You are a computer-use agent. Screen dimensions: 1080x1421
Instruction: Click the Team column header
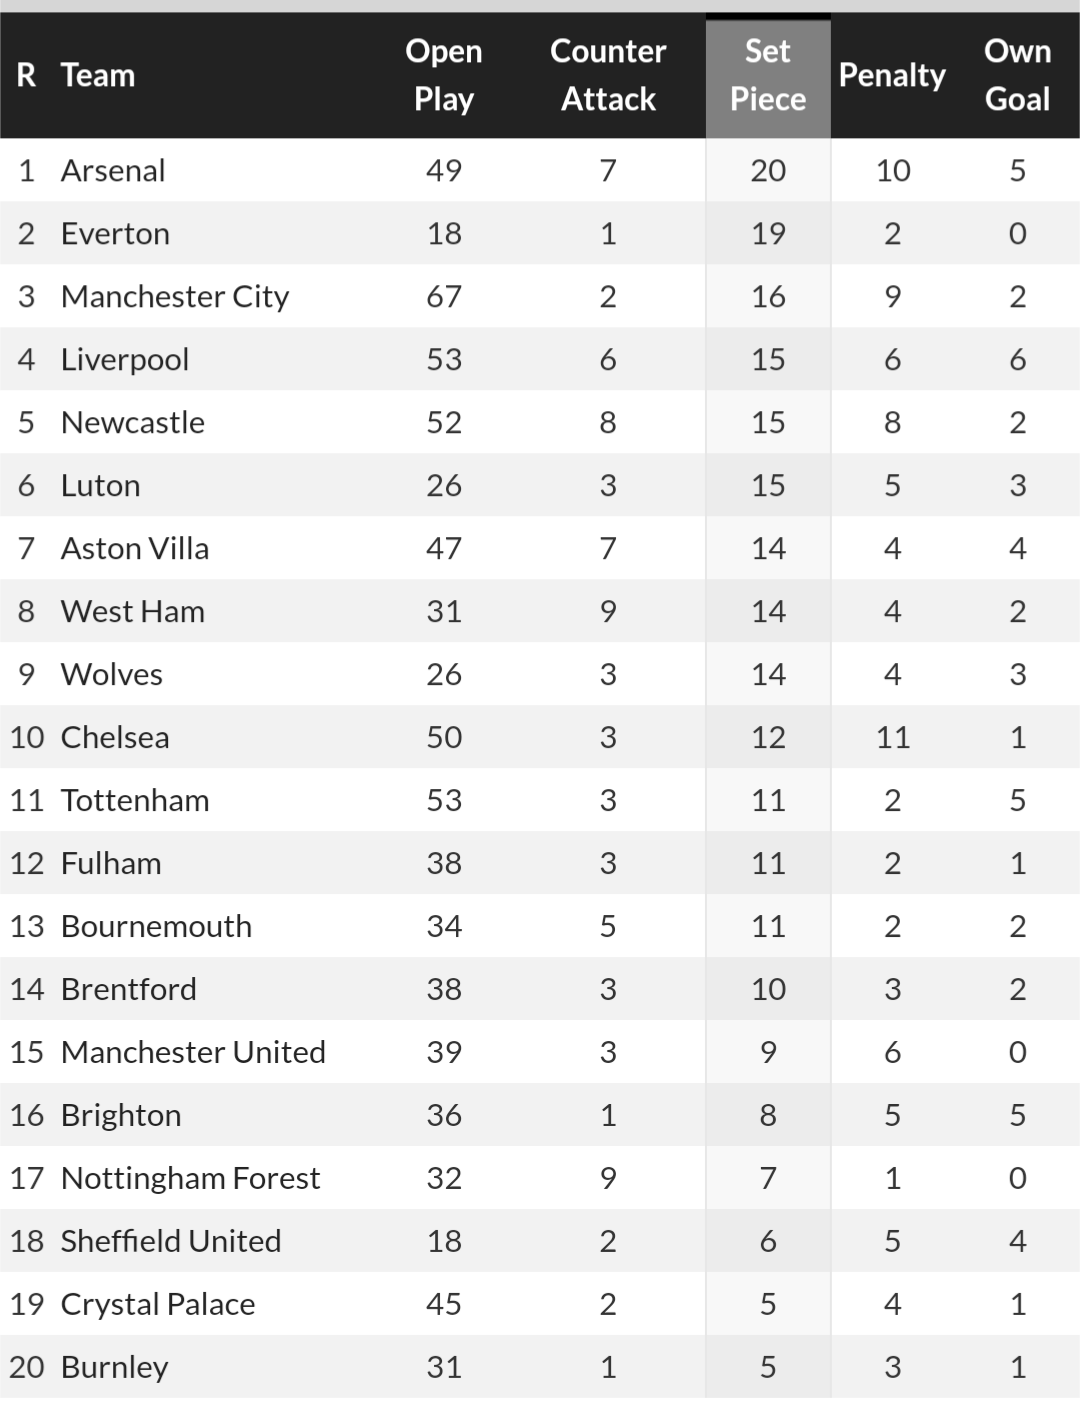pos(97,75)
